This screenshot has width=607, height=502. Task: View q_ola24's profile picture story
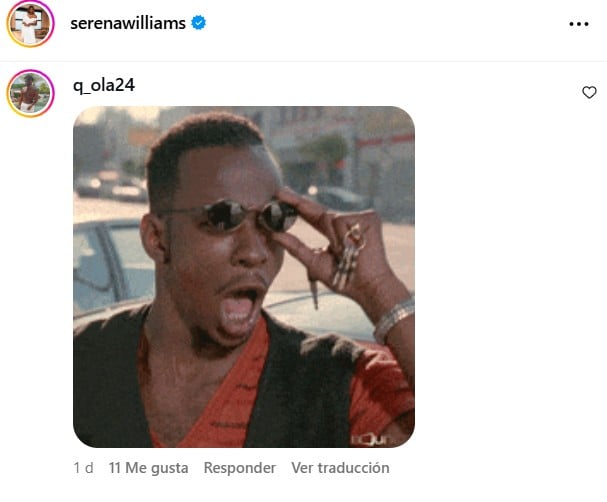(x=30, y=93)
